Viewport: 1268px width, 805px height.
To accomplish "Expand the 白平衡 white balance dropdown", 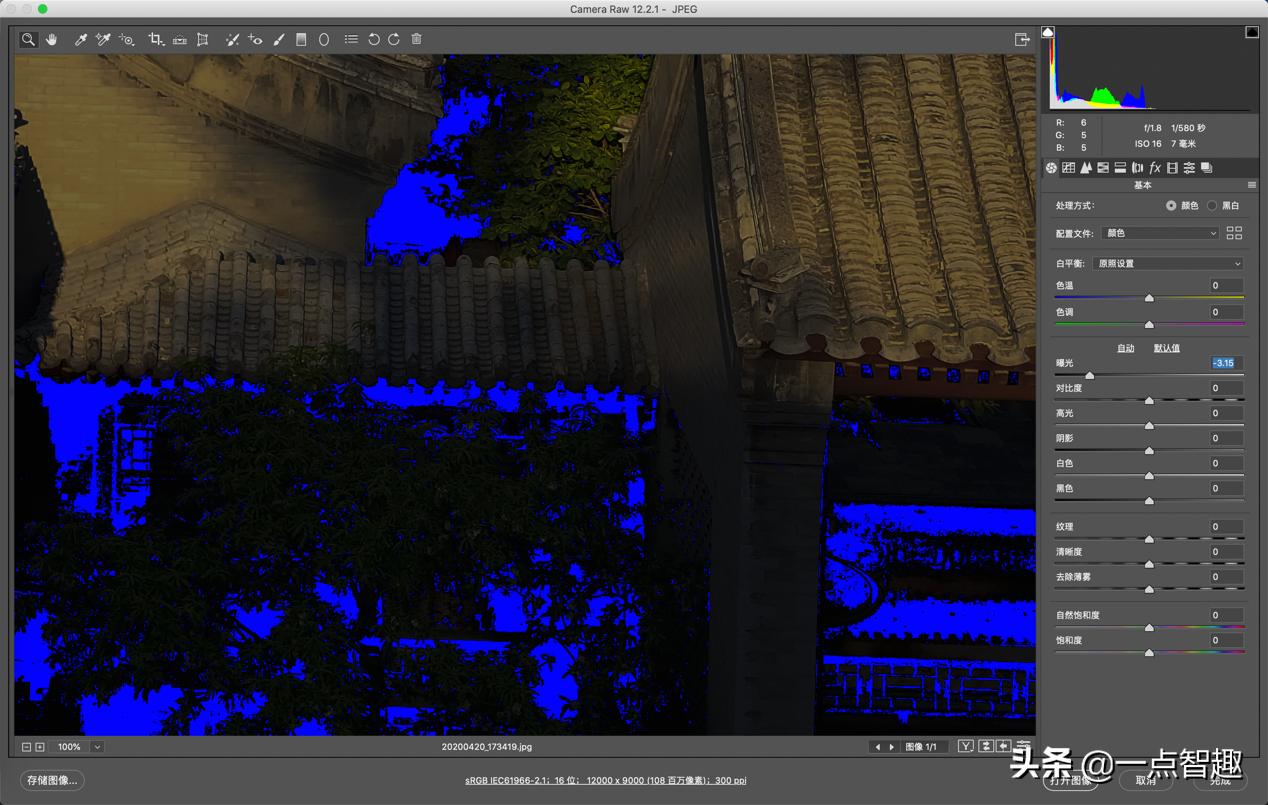I will pyautogui.click(x=1167, y=264).
